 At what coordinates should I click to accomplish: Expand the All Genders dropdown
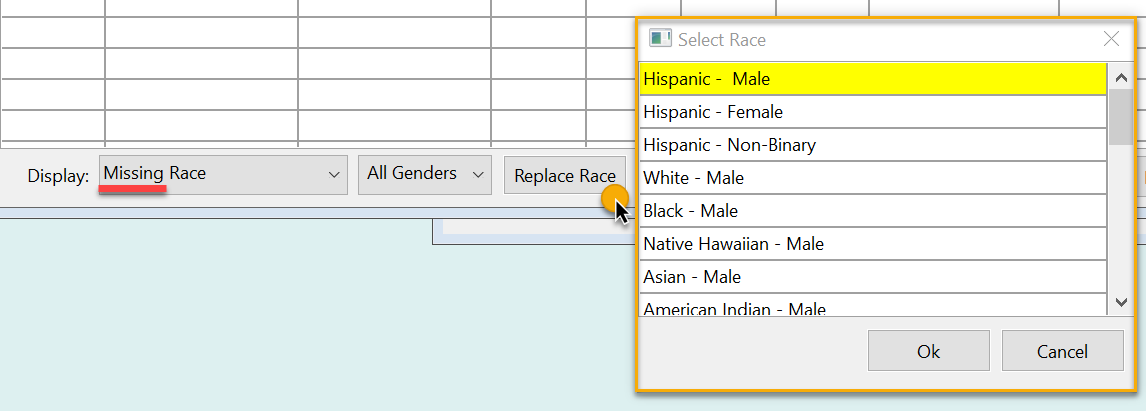tap(425, 175)
